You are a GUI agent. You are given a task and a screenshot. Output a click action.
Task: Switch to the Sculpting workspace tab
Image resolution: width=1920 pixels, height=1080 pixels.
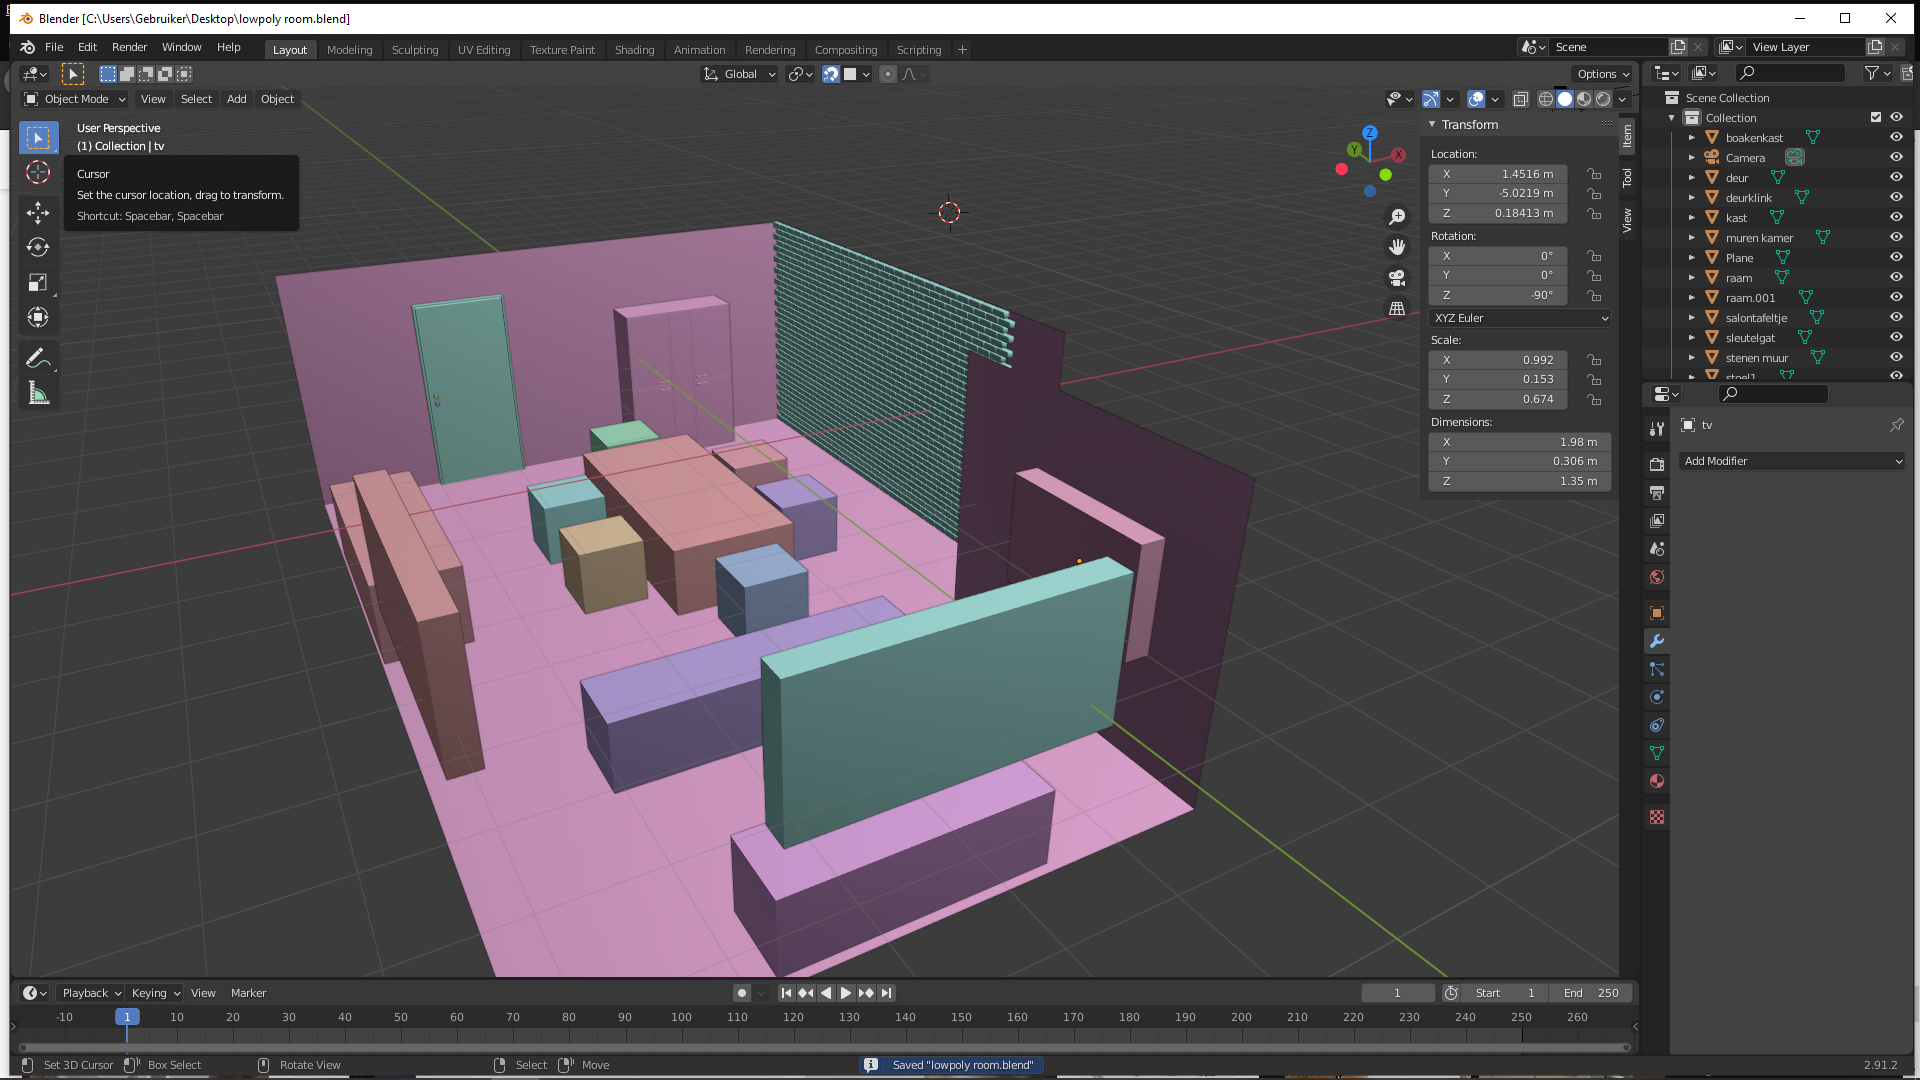(414, 50)
